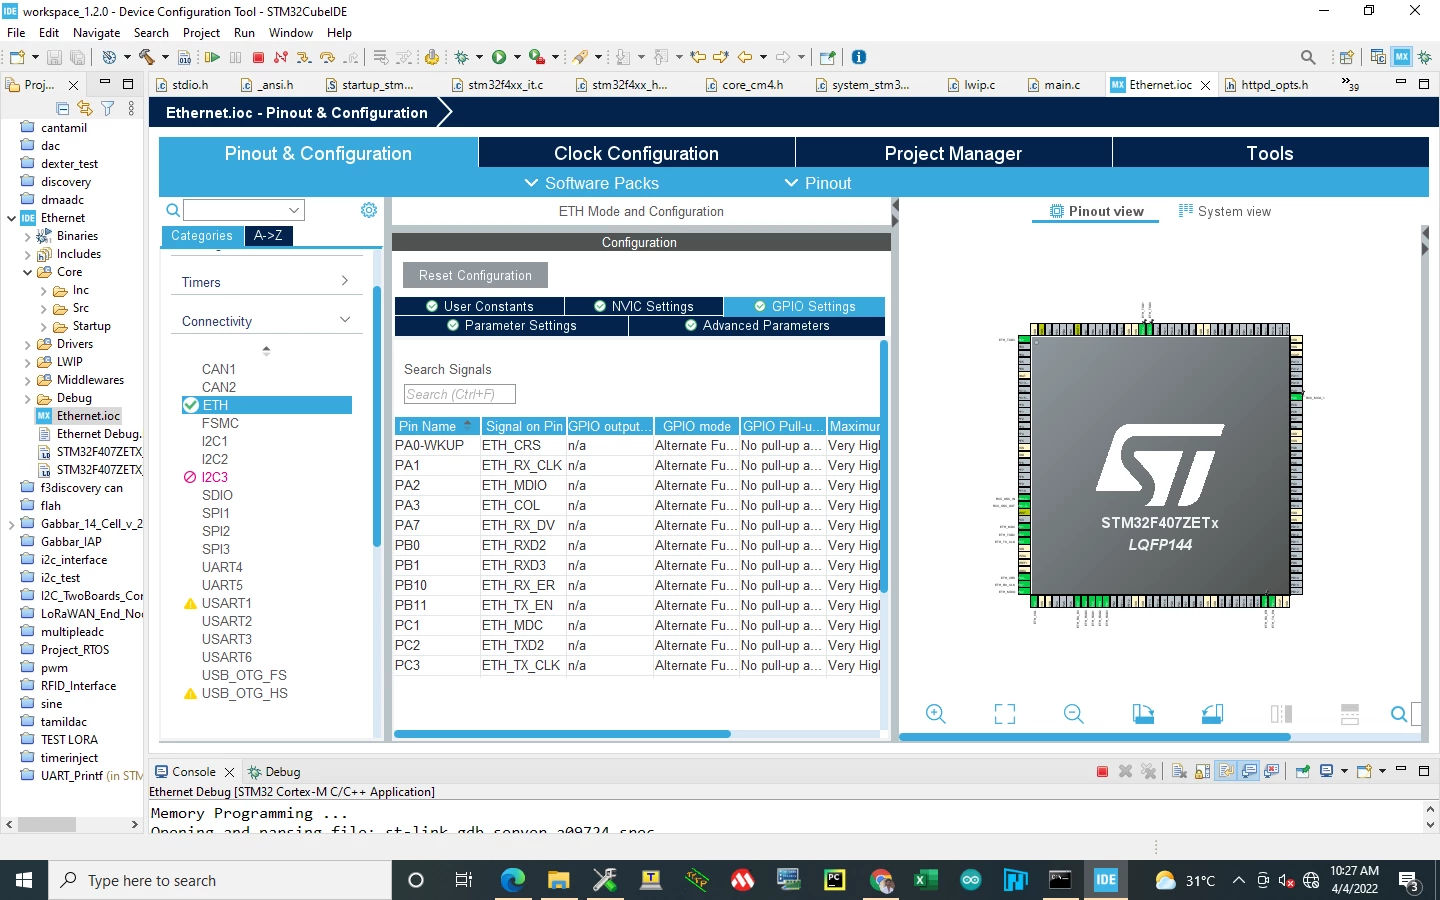Rotate the chip counter-clockwise

tap(1212, 714)
